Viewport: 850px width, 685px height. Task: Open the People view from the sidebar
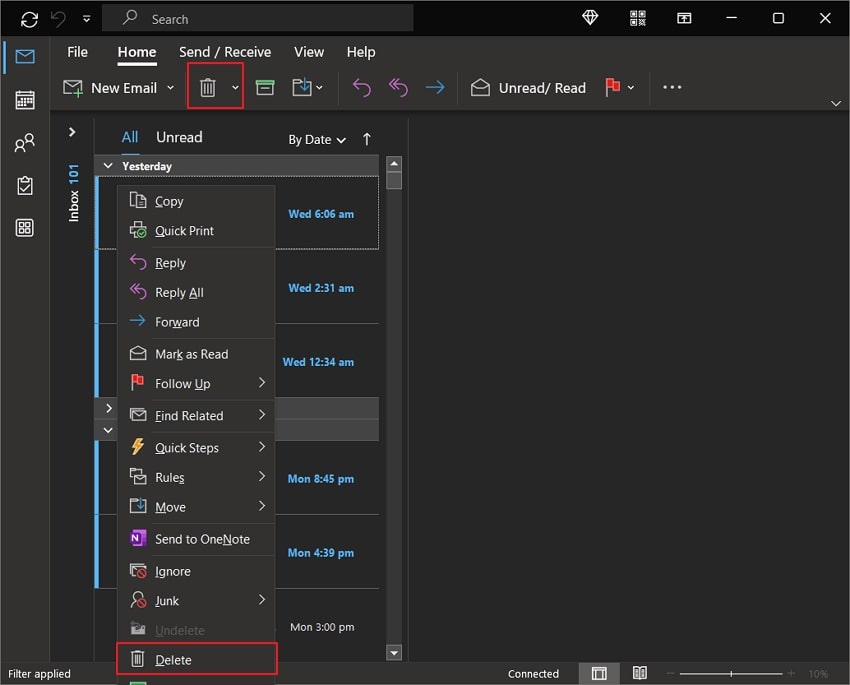coord(25,143)
